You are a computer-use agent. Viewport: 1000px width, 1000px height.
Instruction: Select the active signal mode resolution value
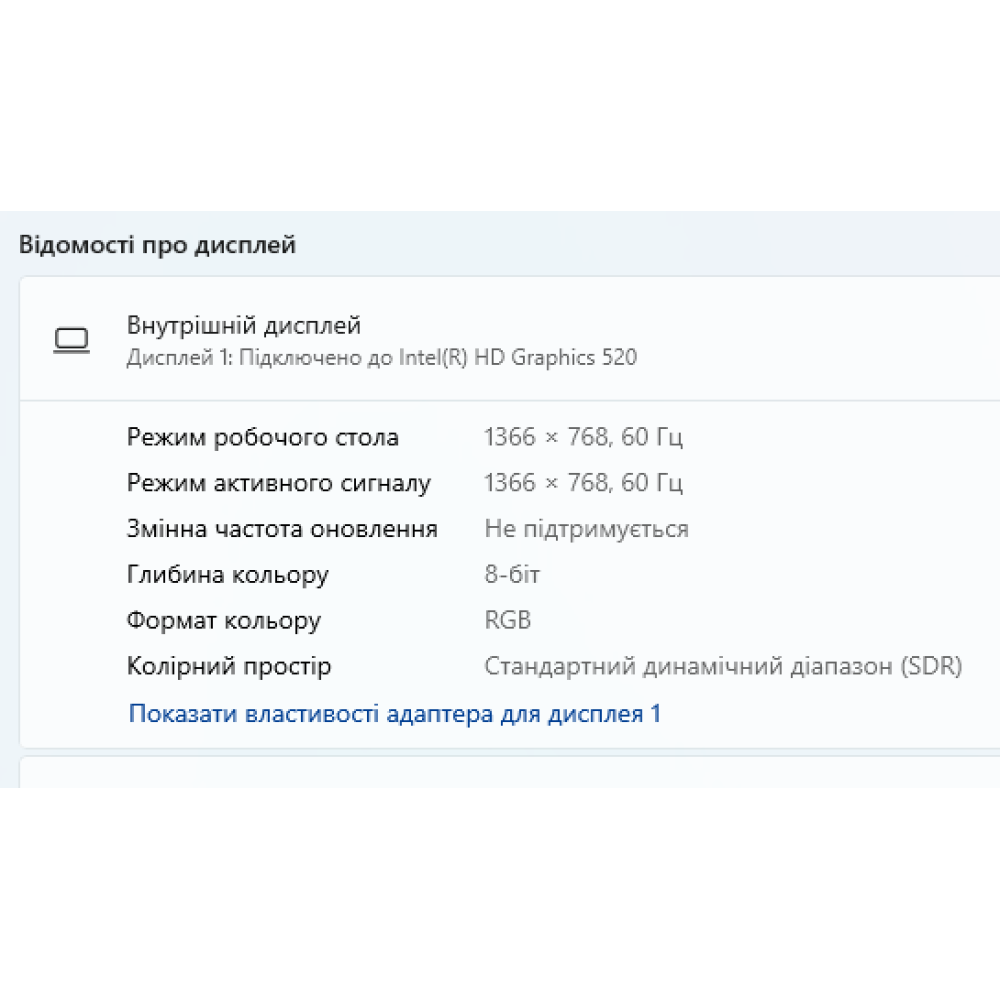click(x=546, y=483)
